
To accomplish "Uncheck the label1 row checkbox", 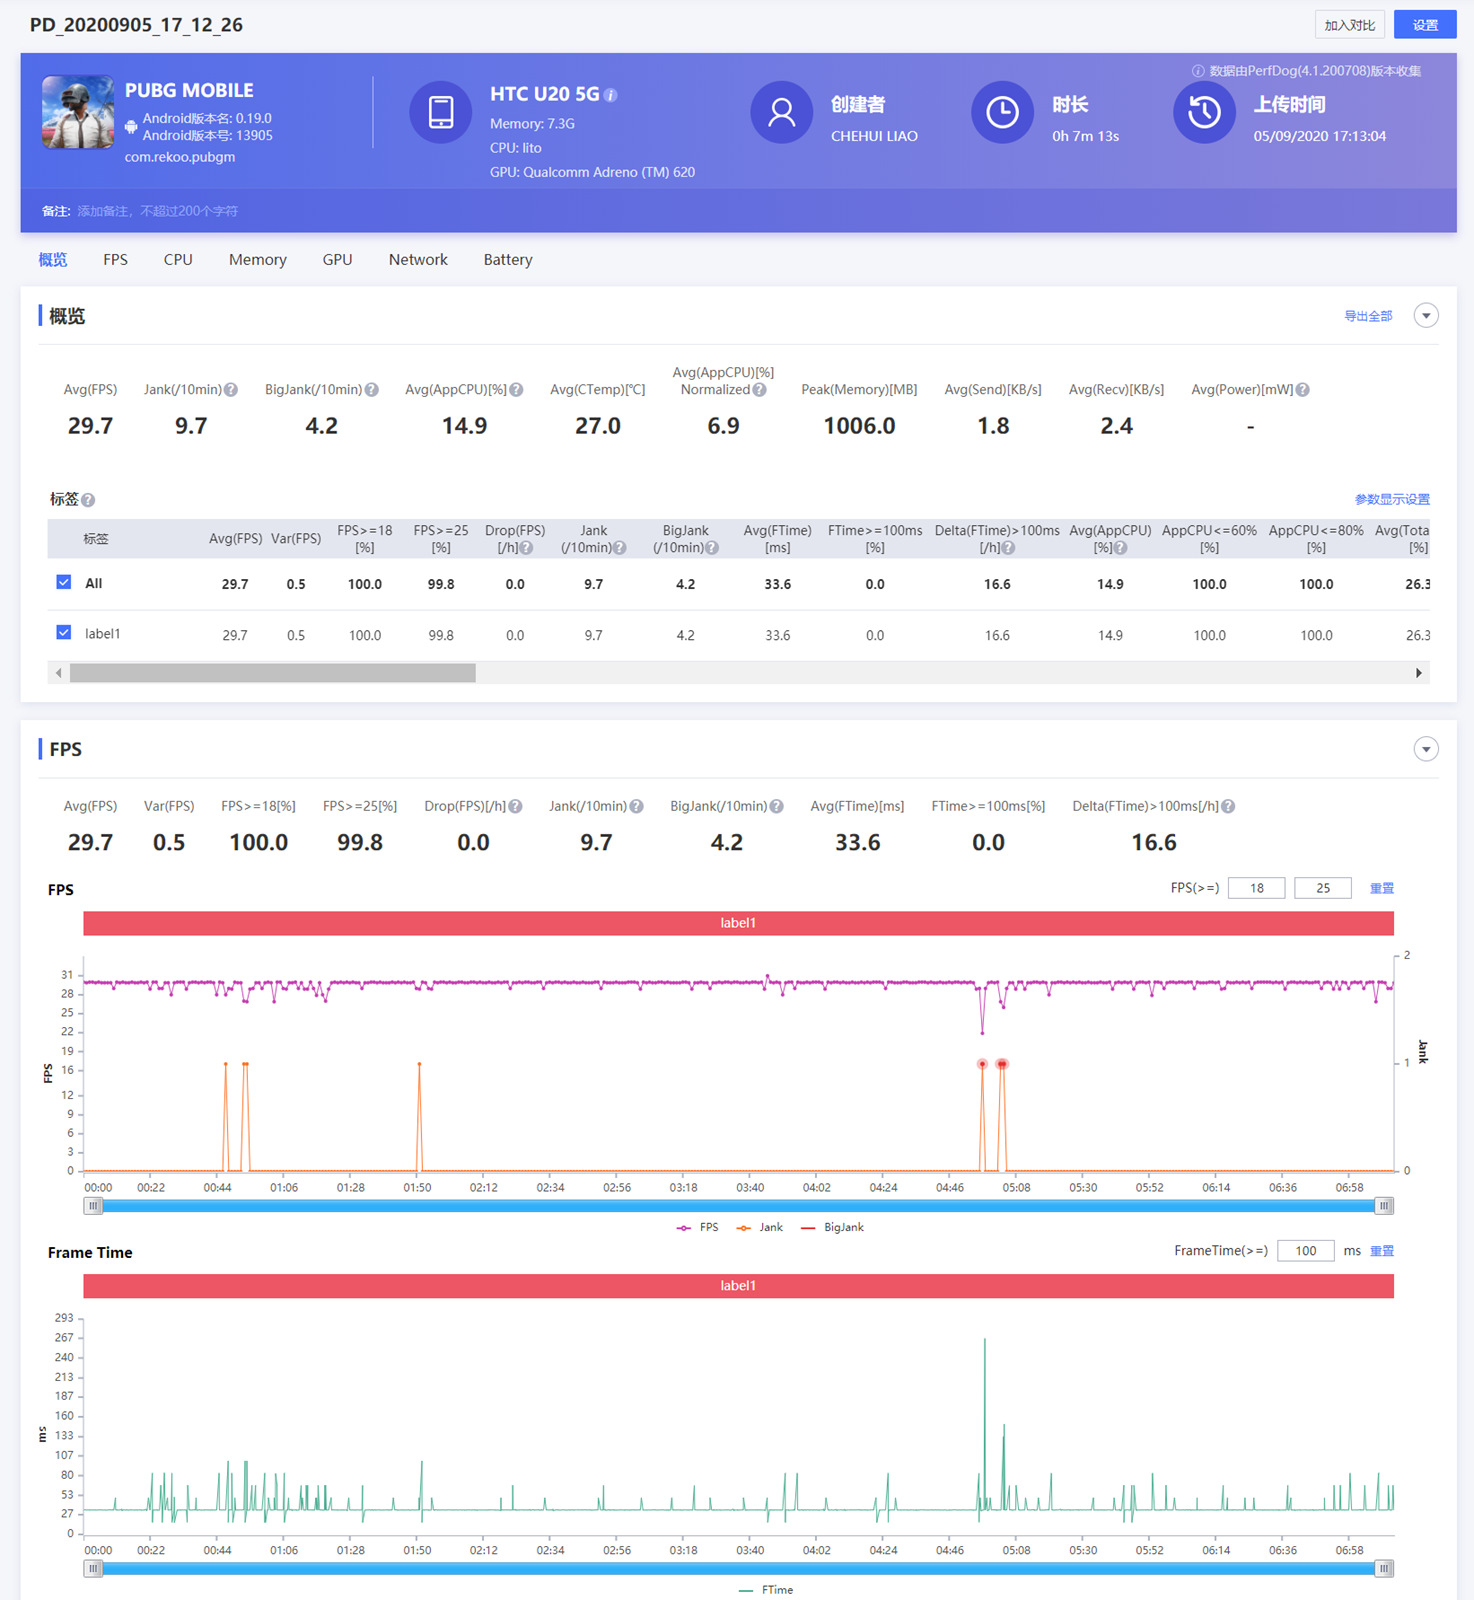I will (x=64, y=632).
